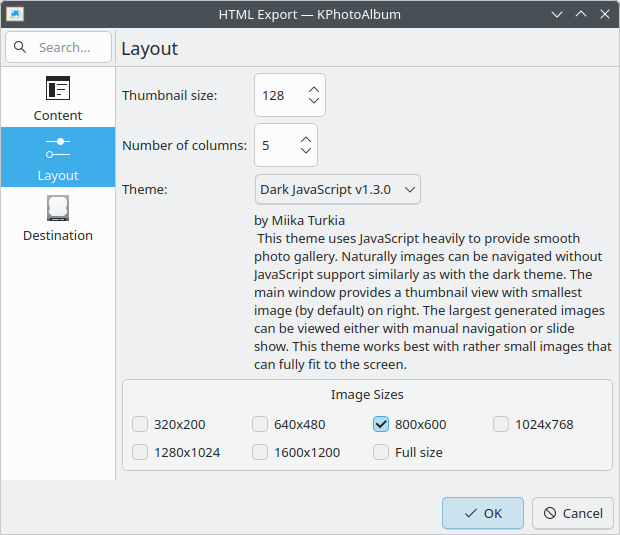
Task: Open the Content page icon
Action: pos(58,89)
